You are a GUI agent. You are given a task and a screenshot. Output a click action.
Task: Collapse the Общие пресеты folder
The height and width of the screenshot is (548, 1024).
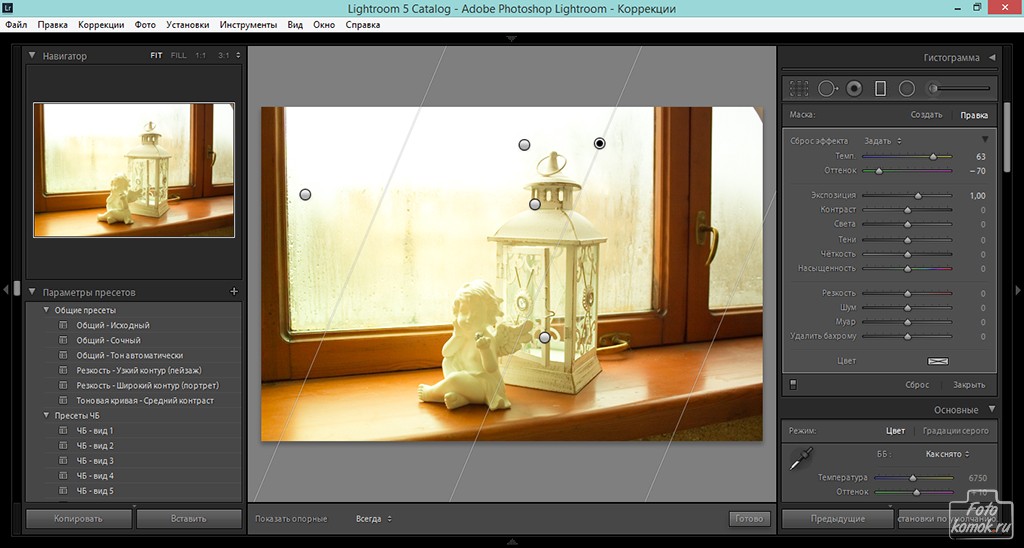(46, 310)
